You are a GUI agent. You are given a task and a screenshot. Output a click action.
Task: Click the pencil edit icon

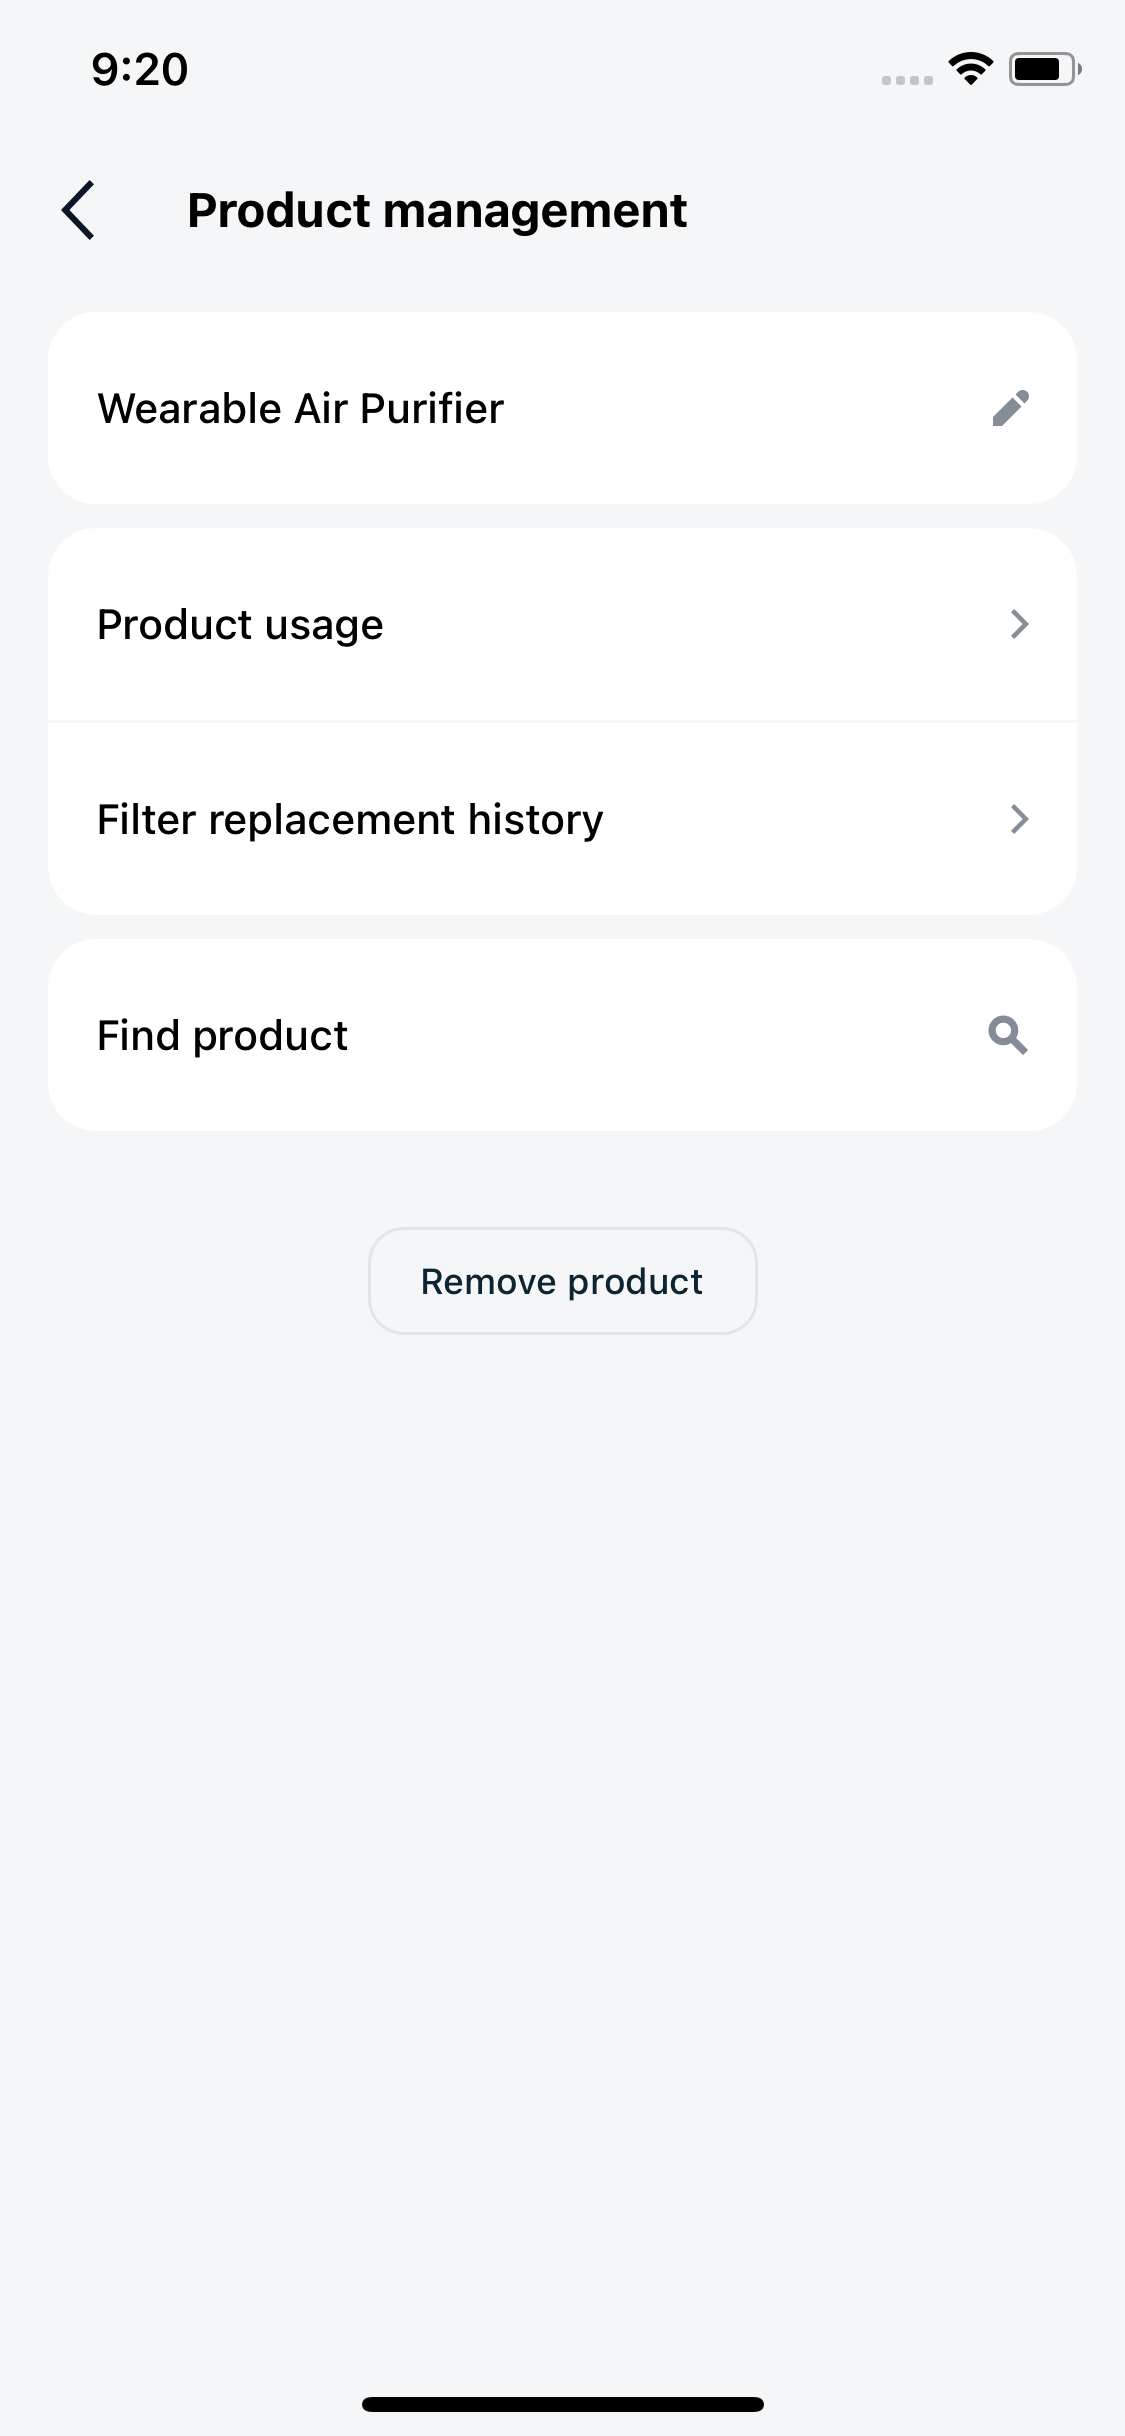tap(1010, 408)
